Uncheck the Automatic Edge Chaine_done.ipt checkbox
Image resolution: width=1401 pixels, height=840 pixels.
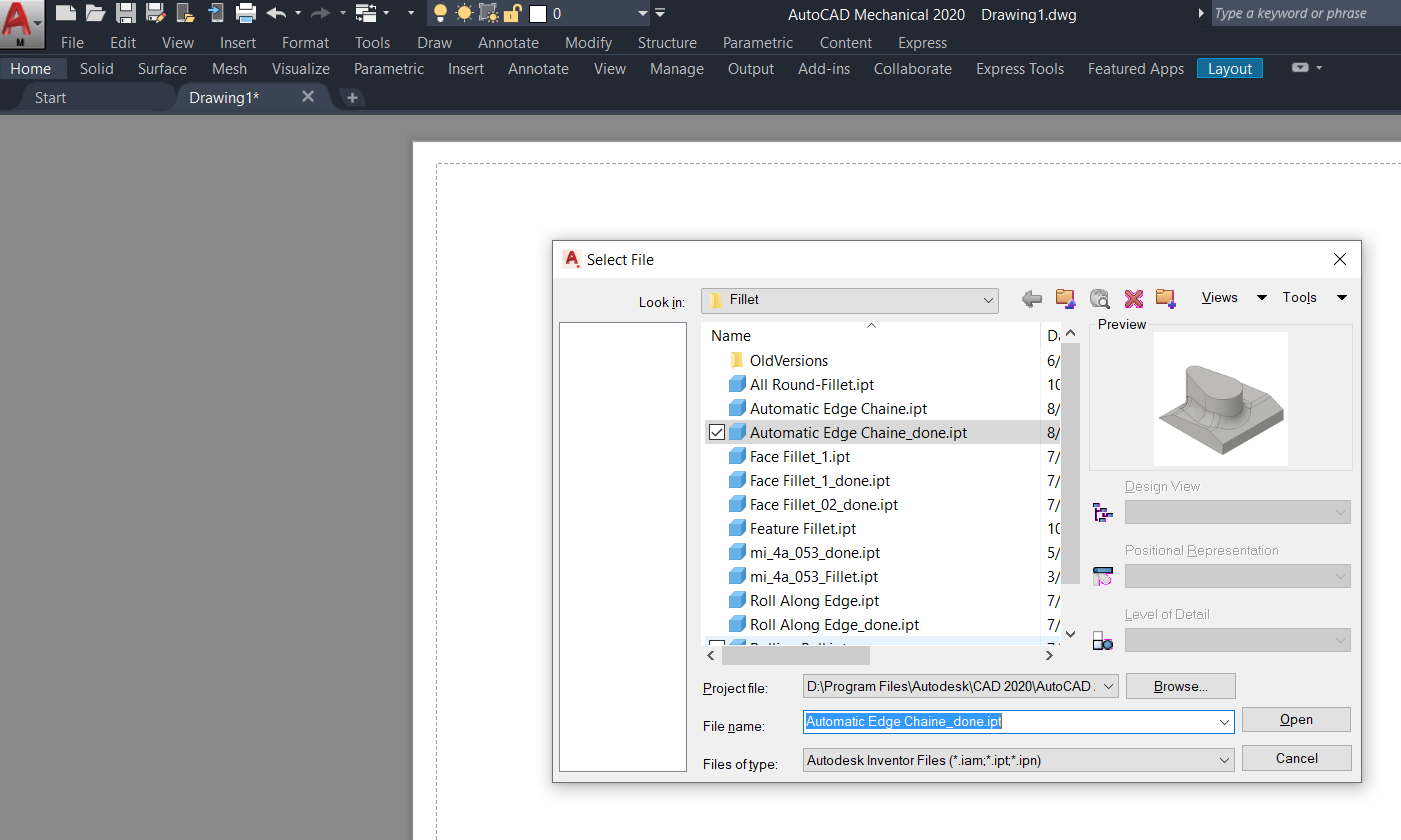click(716, 433)
